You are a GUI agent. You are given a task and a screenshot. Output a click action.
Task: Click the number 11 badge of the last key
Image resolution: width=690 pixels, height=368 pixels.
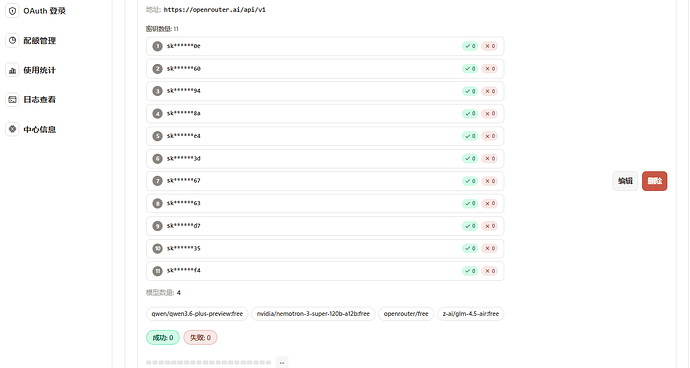click(158, 271)
